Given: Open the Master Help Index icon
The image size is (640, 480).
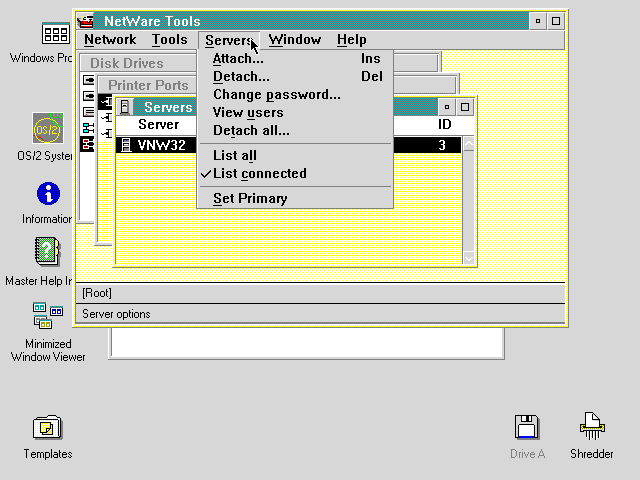Looking at the screenshot, I should click(47, 251).
